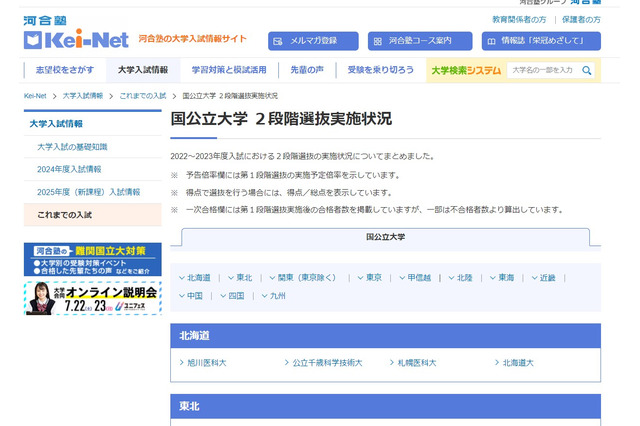Go to 大学入試情報 breadcrumb
Viewport: 640px width, 426px height.
pos(82,96)
